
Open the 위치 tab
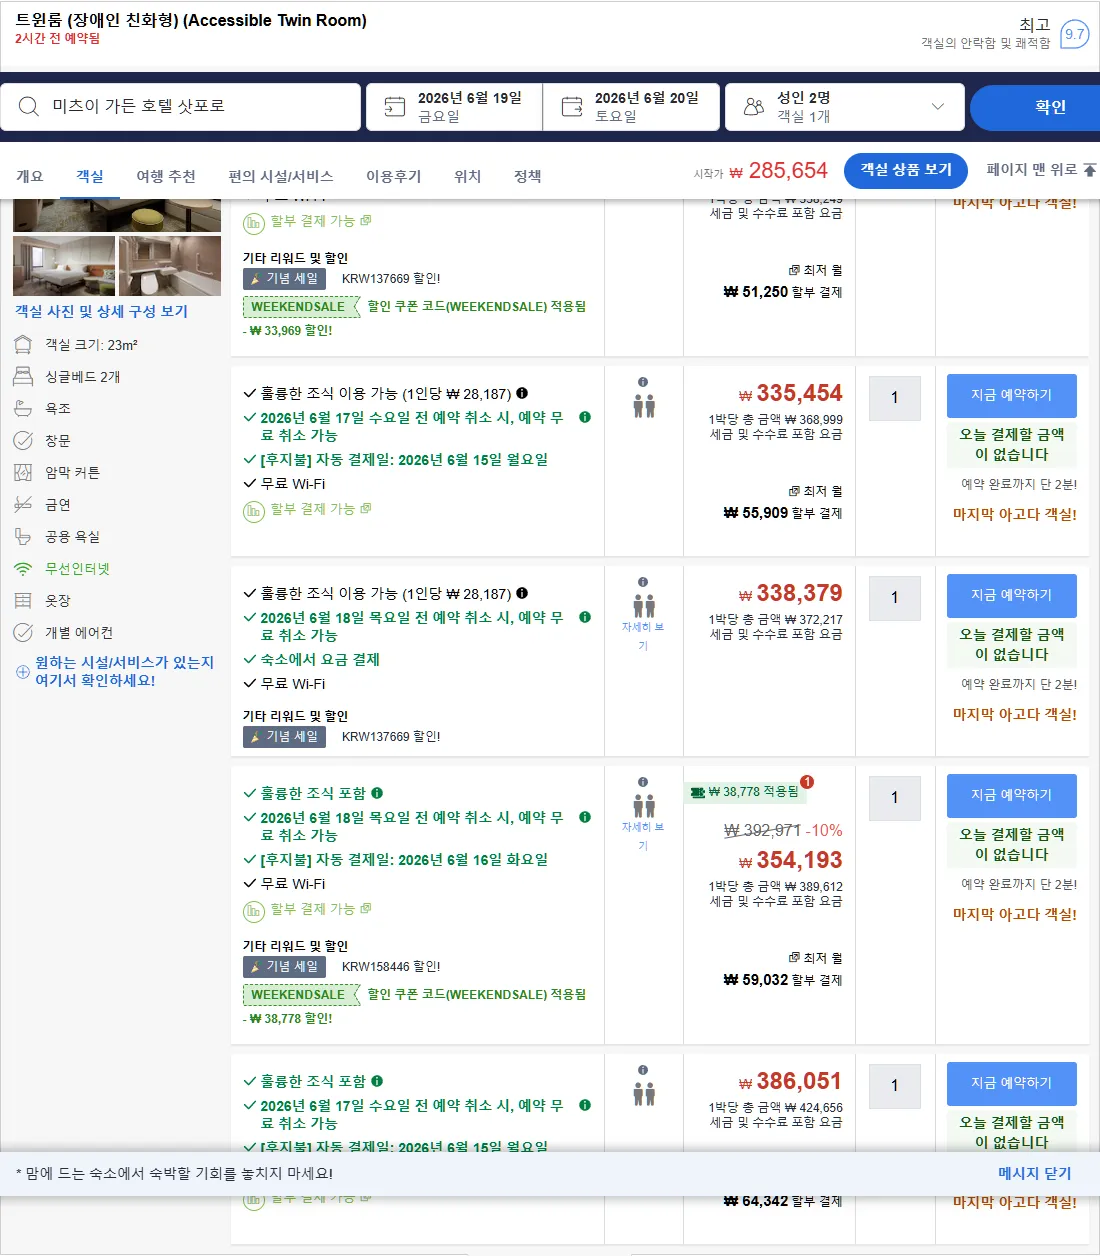pyautogui.click(x=468, y=176)
